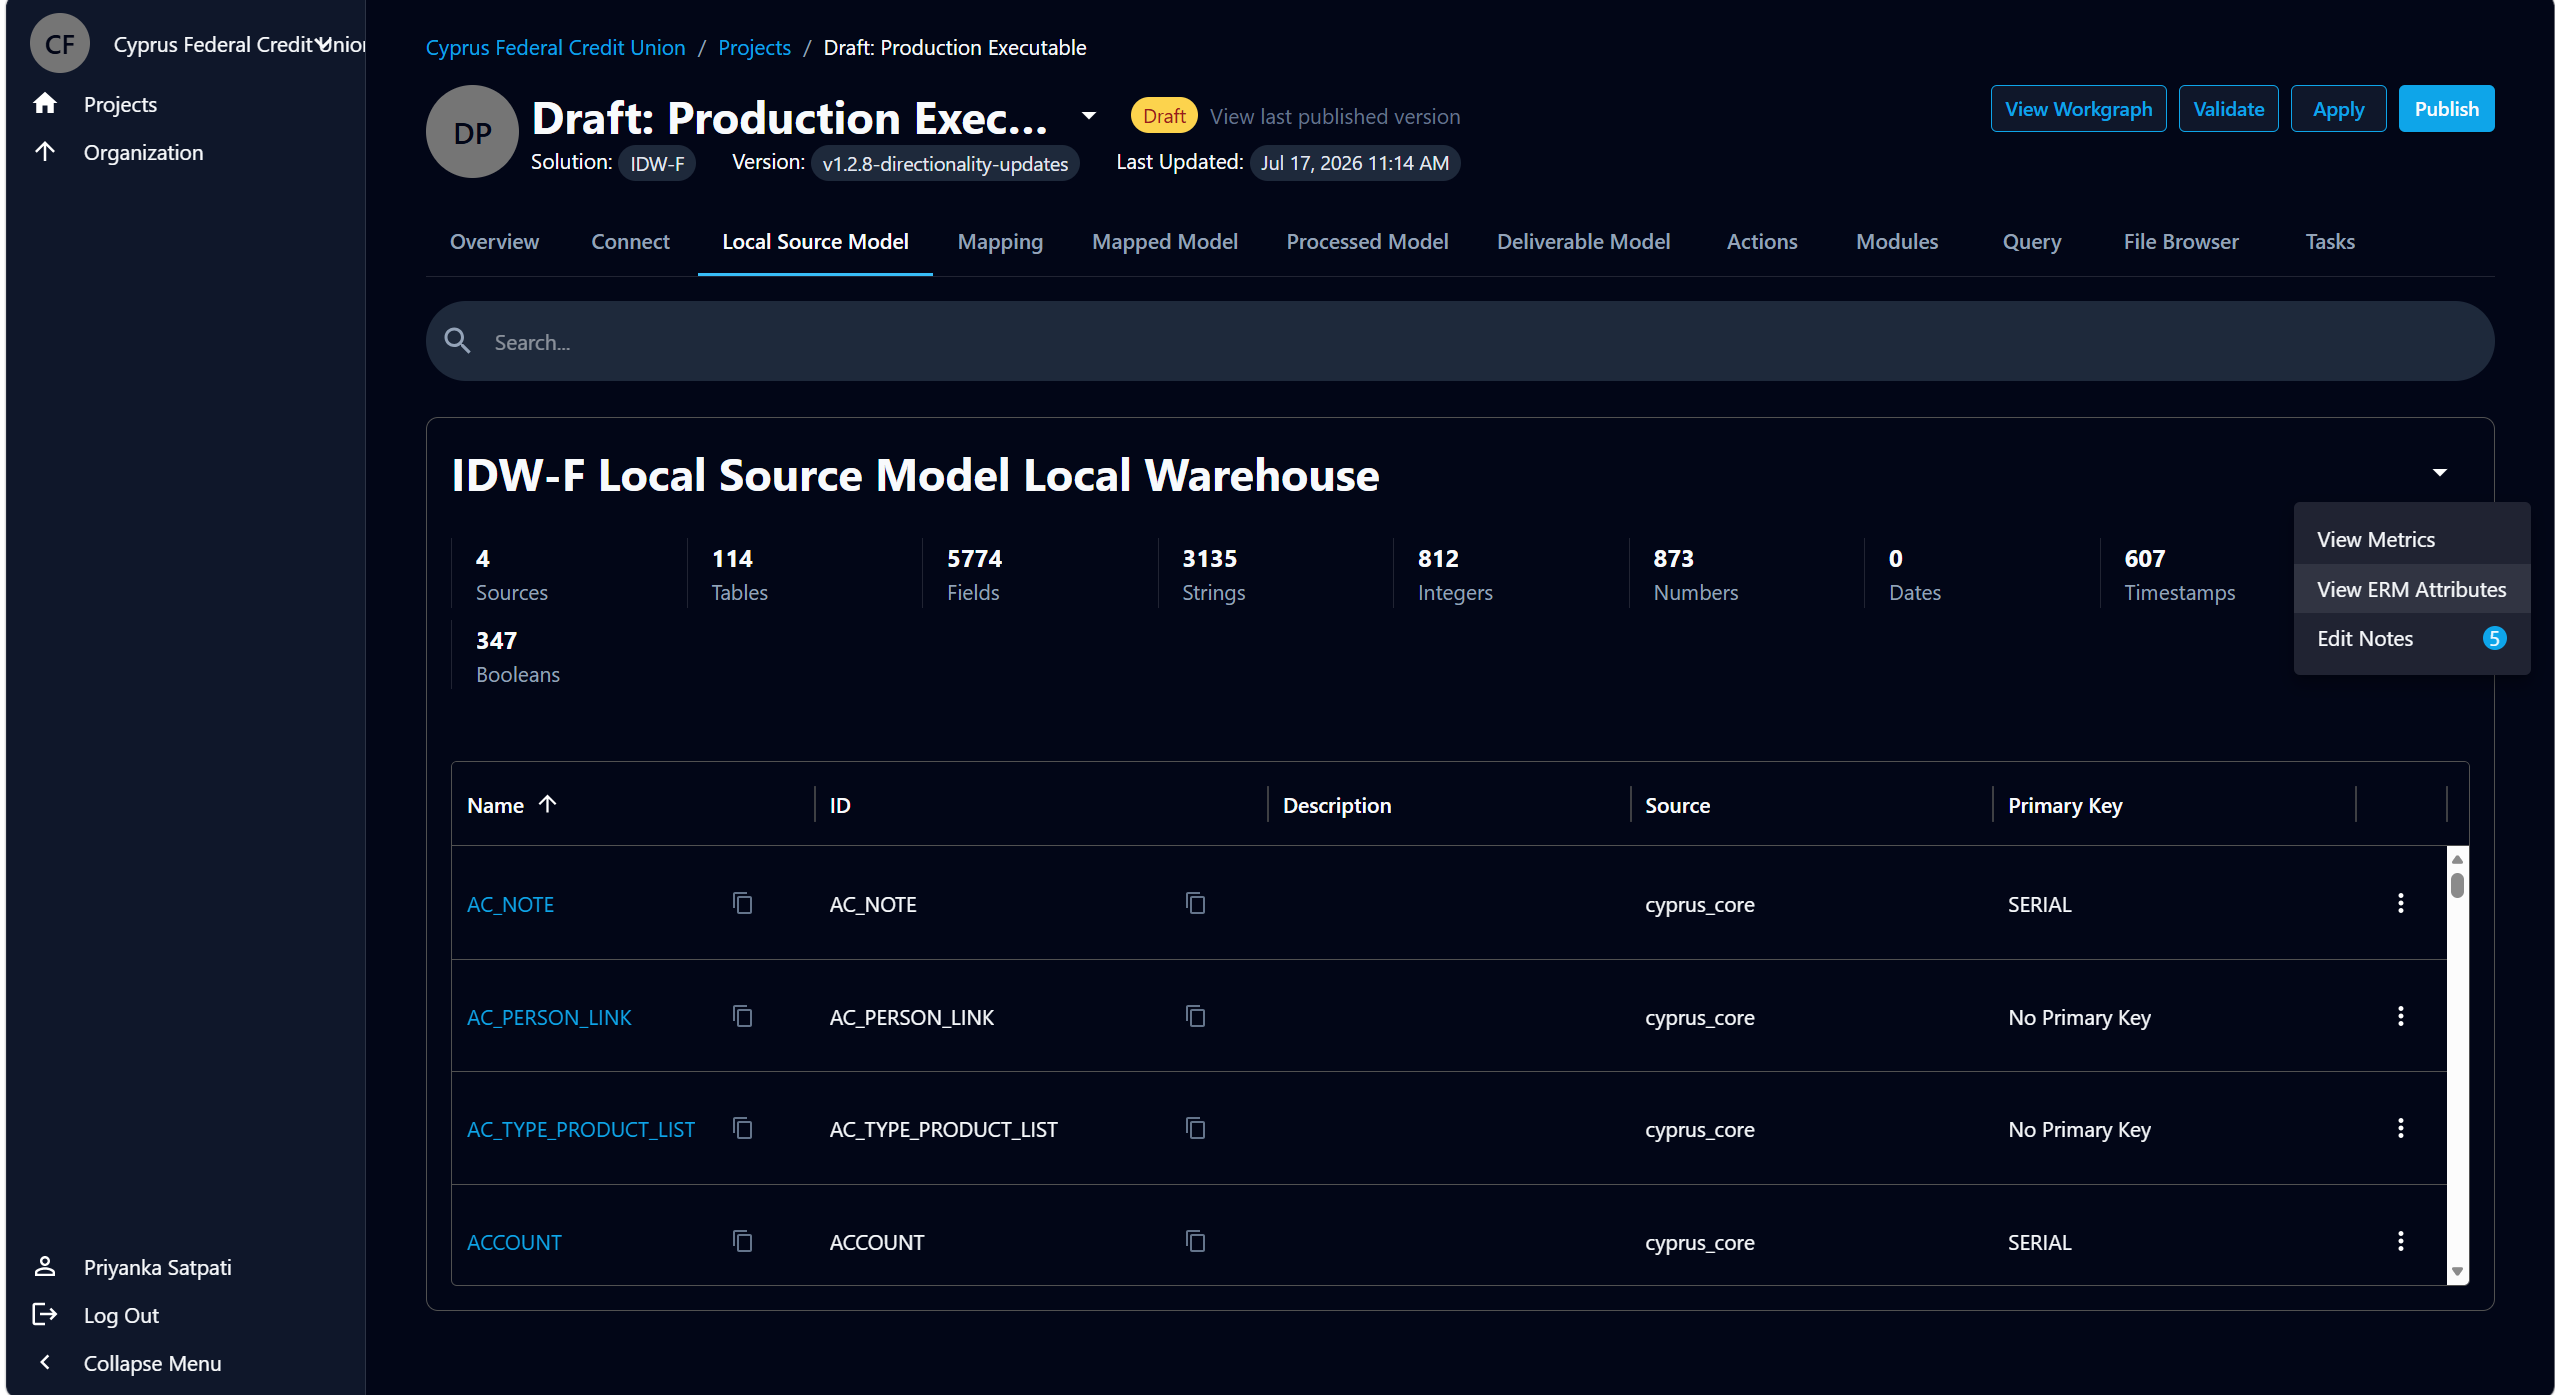Screen dimensions: 2560x1395
Task: Click the Publish button
Action: click(x=2446, y=109)
